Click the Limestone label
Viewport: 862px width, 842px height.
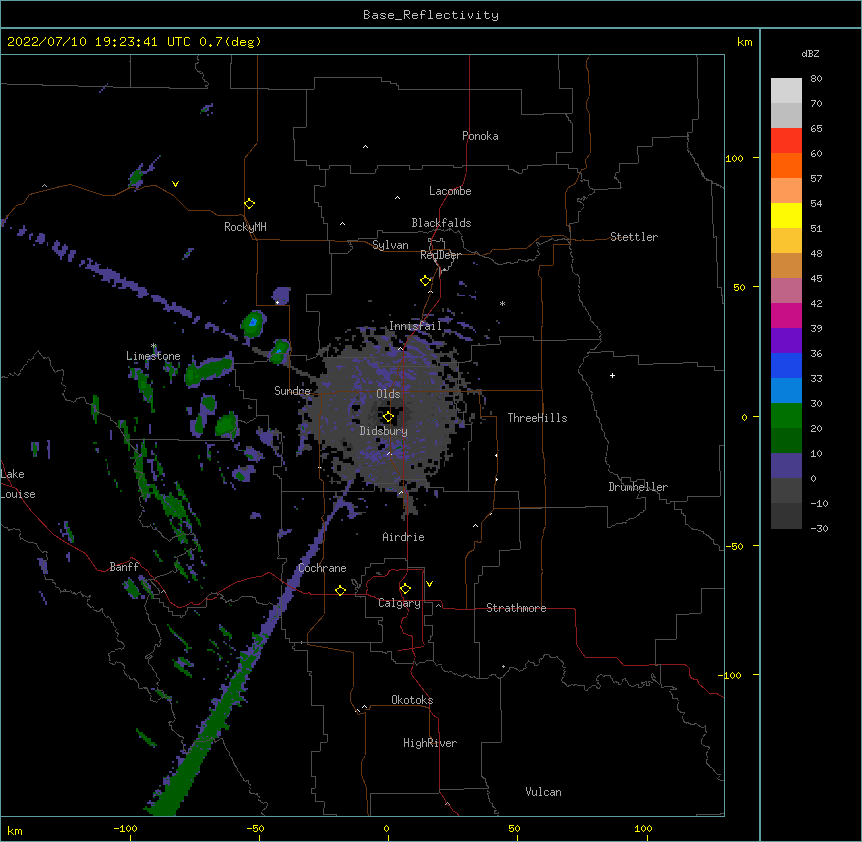(x=153, y=356)
